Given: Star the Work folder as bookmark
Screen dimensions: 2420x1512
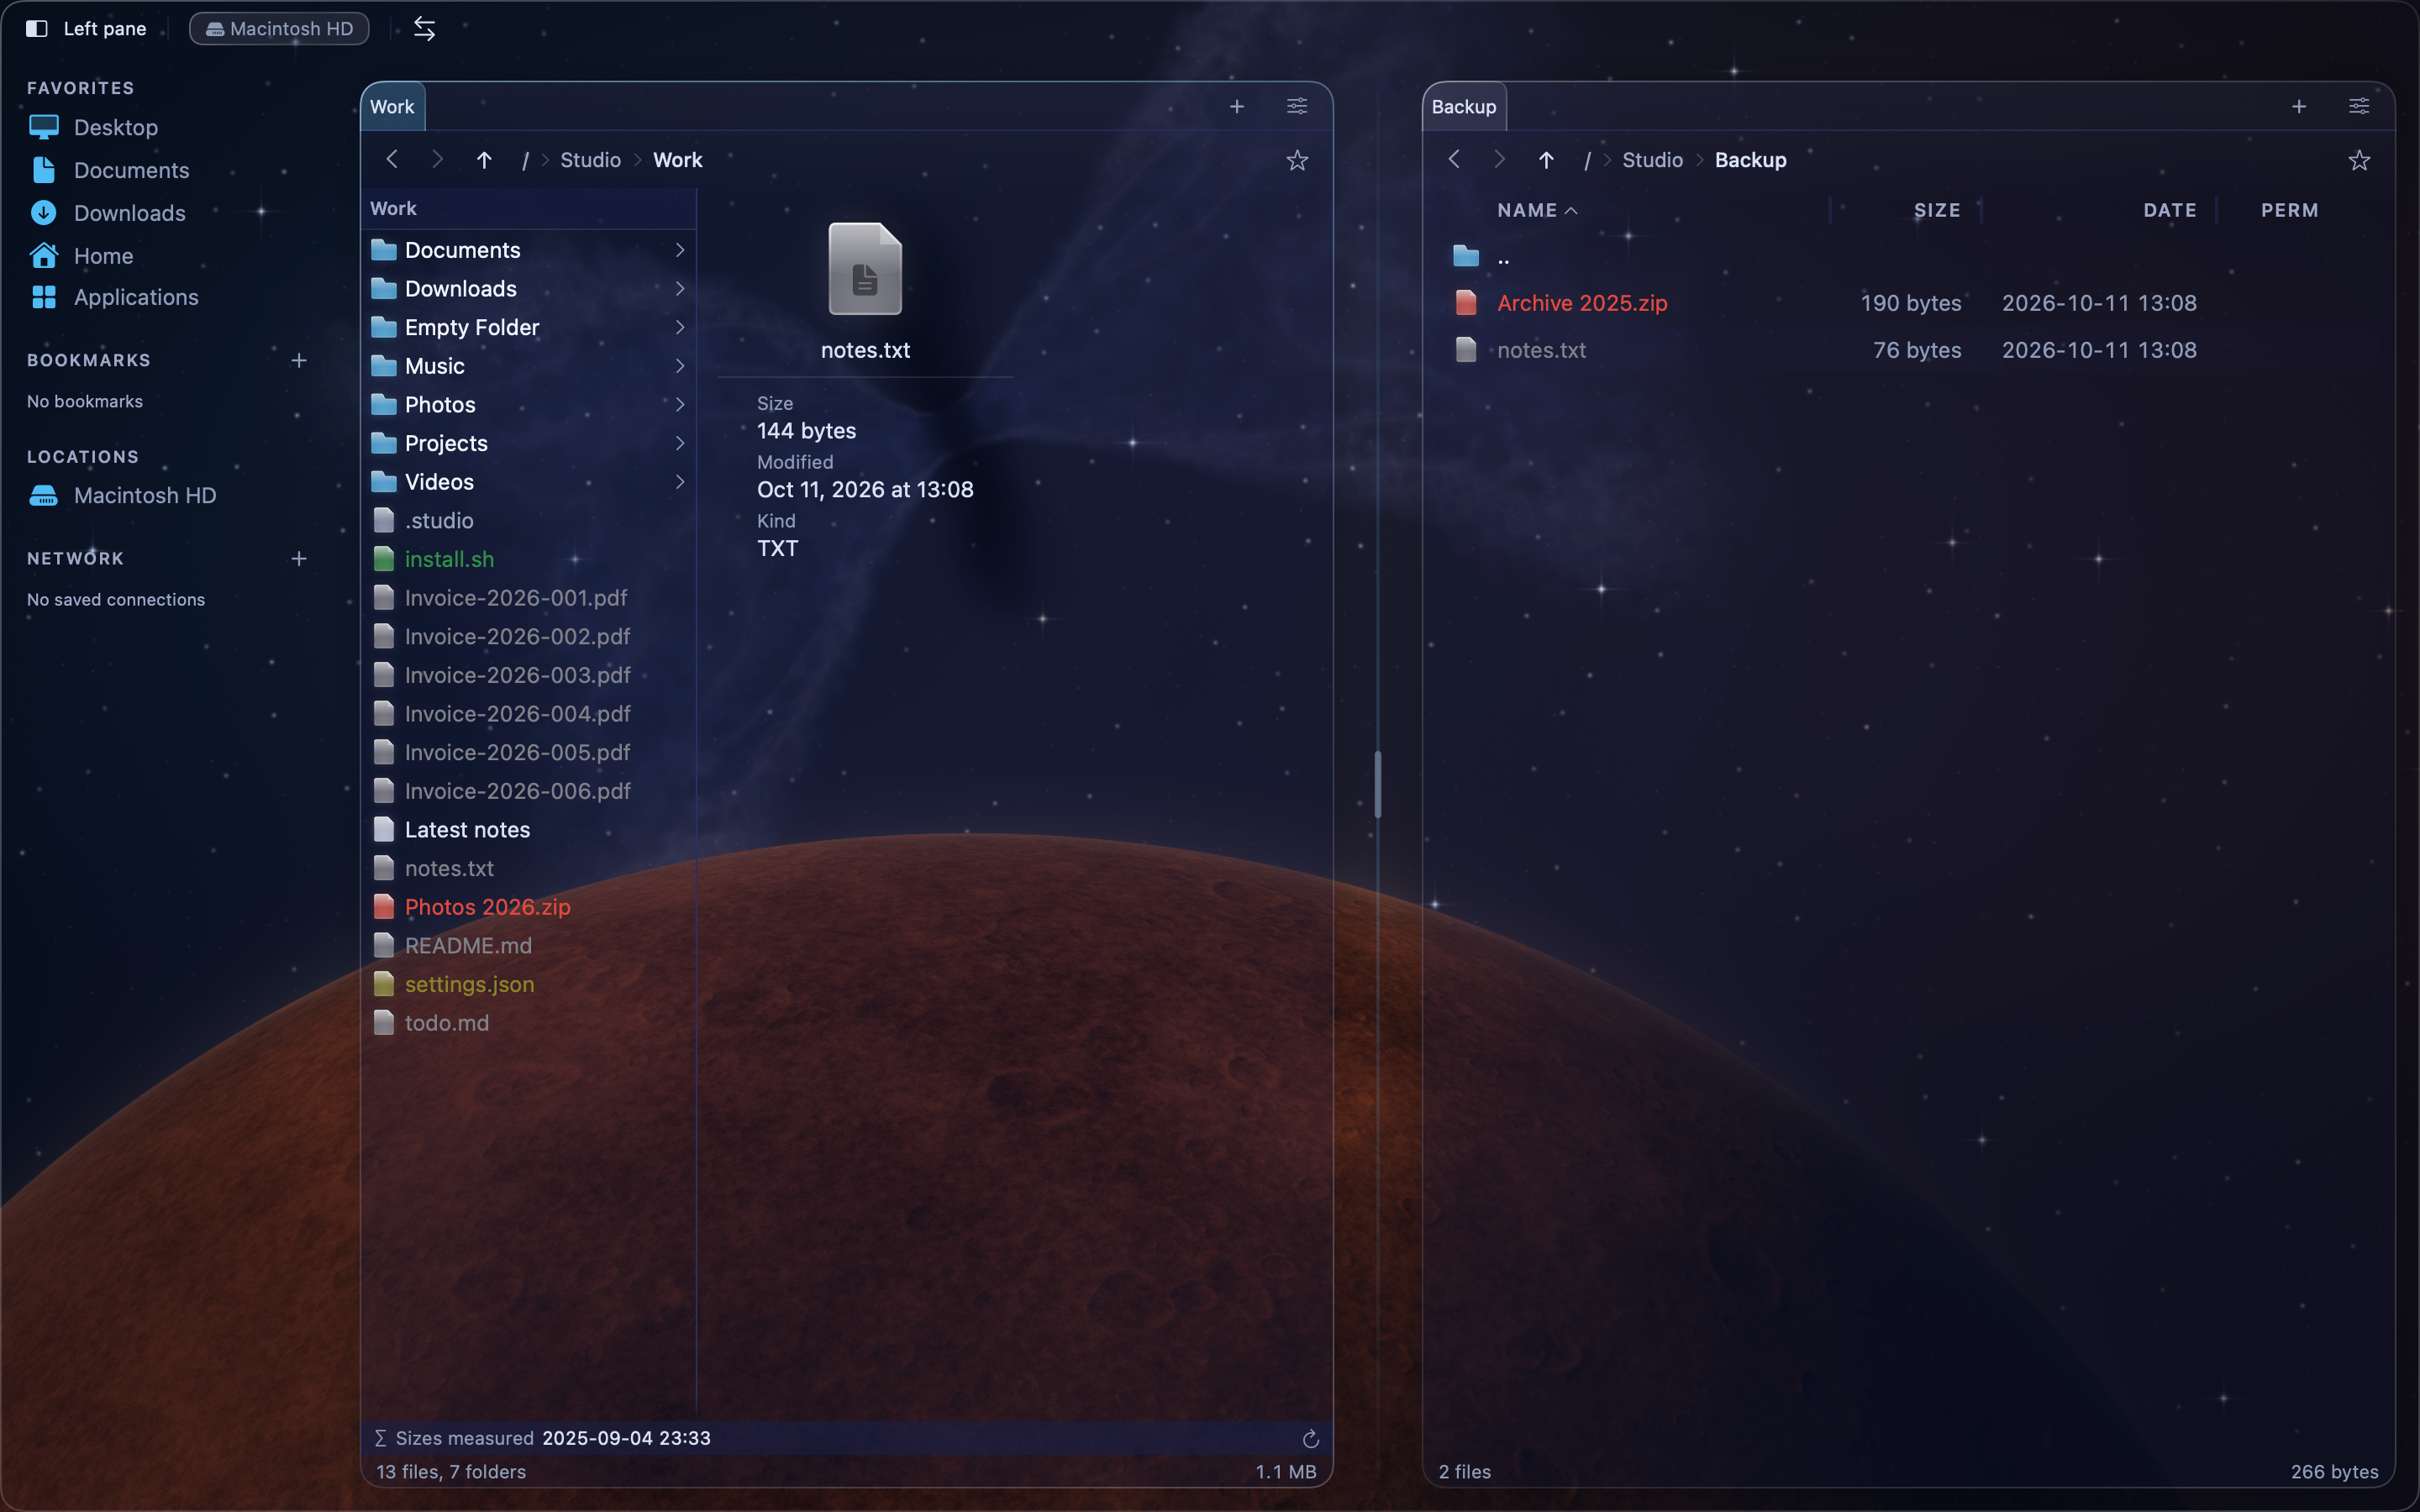Looking at the screenshot, I should pyautogui.click(x=1297, y=160).
